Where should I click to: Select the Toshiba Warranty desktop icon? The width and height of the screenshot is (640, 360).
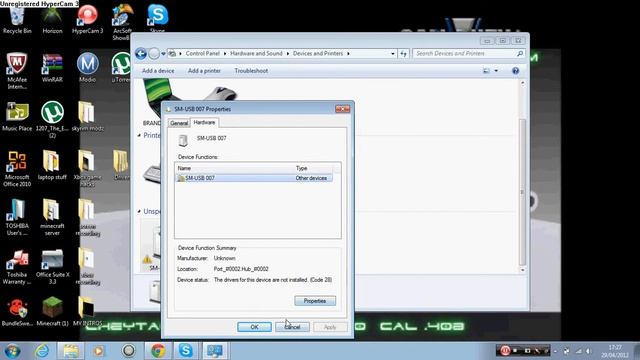tap(17, 267)
